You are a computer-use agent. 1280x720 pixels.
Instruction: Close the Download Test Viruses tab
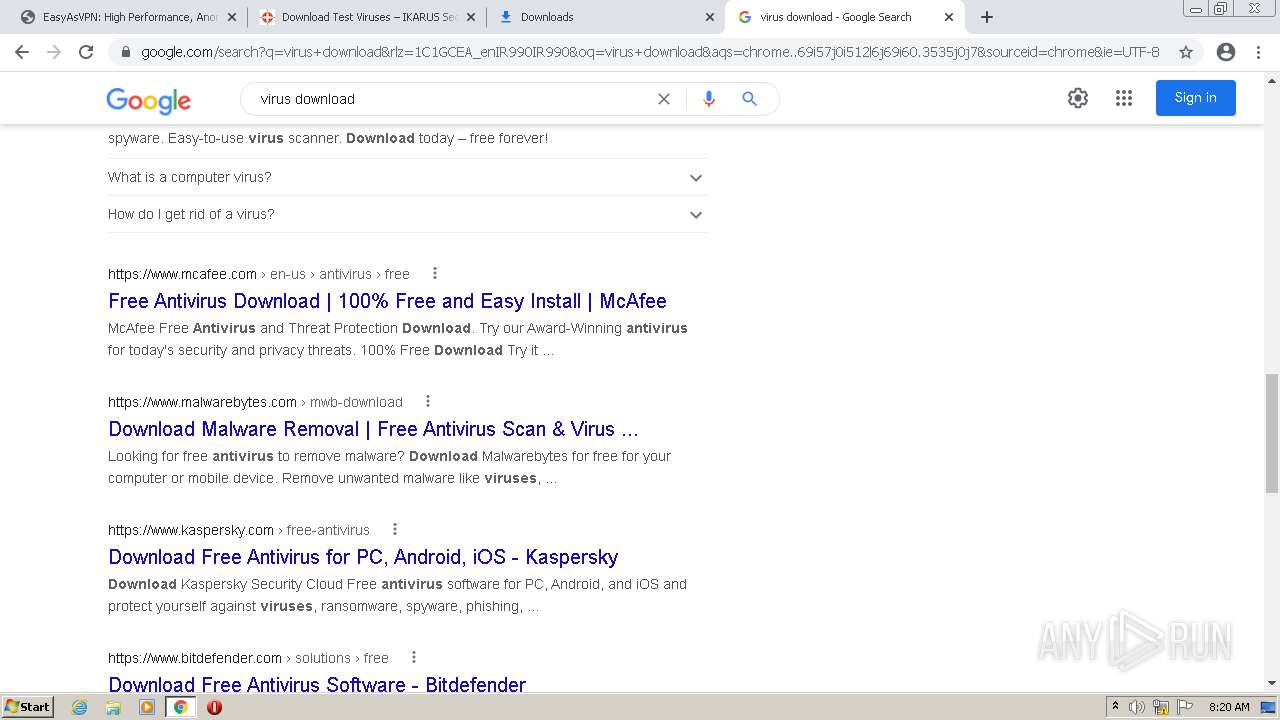point(471,17)
